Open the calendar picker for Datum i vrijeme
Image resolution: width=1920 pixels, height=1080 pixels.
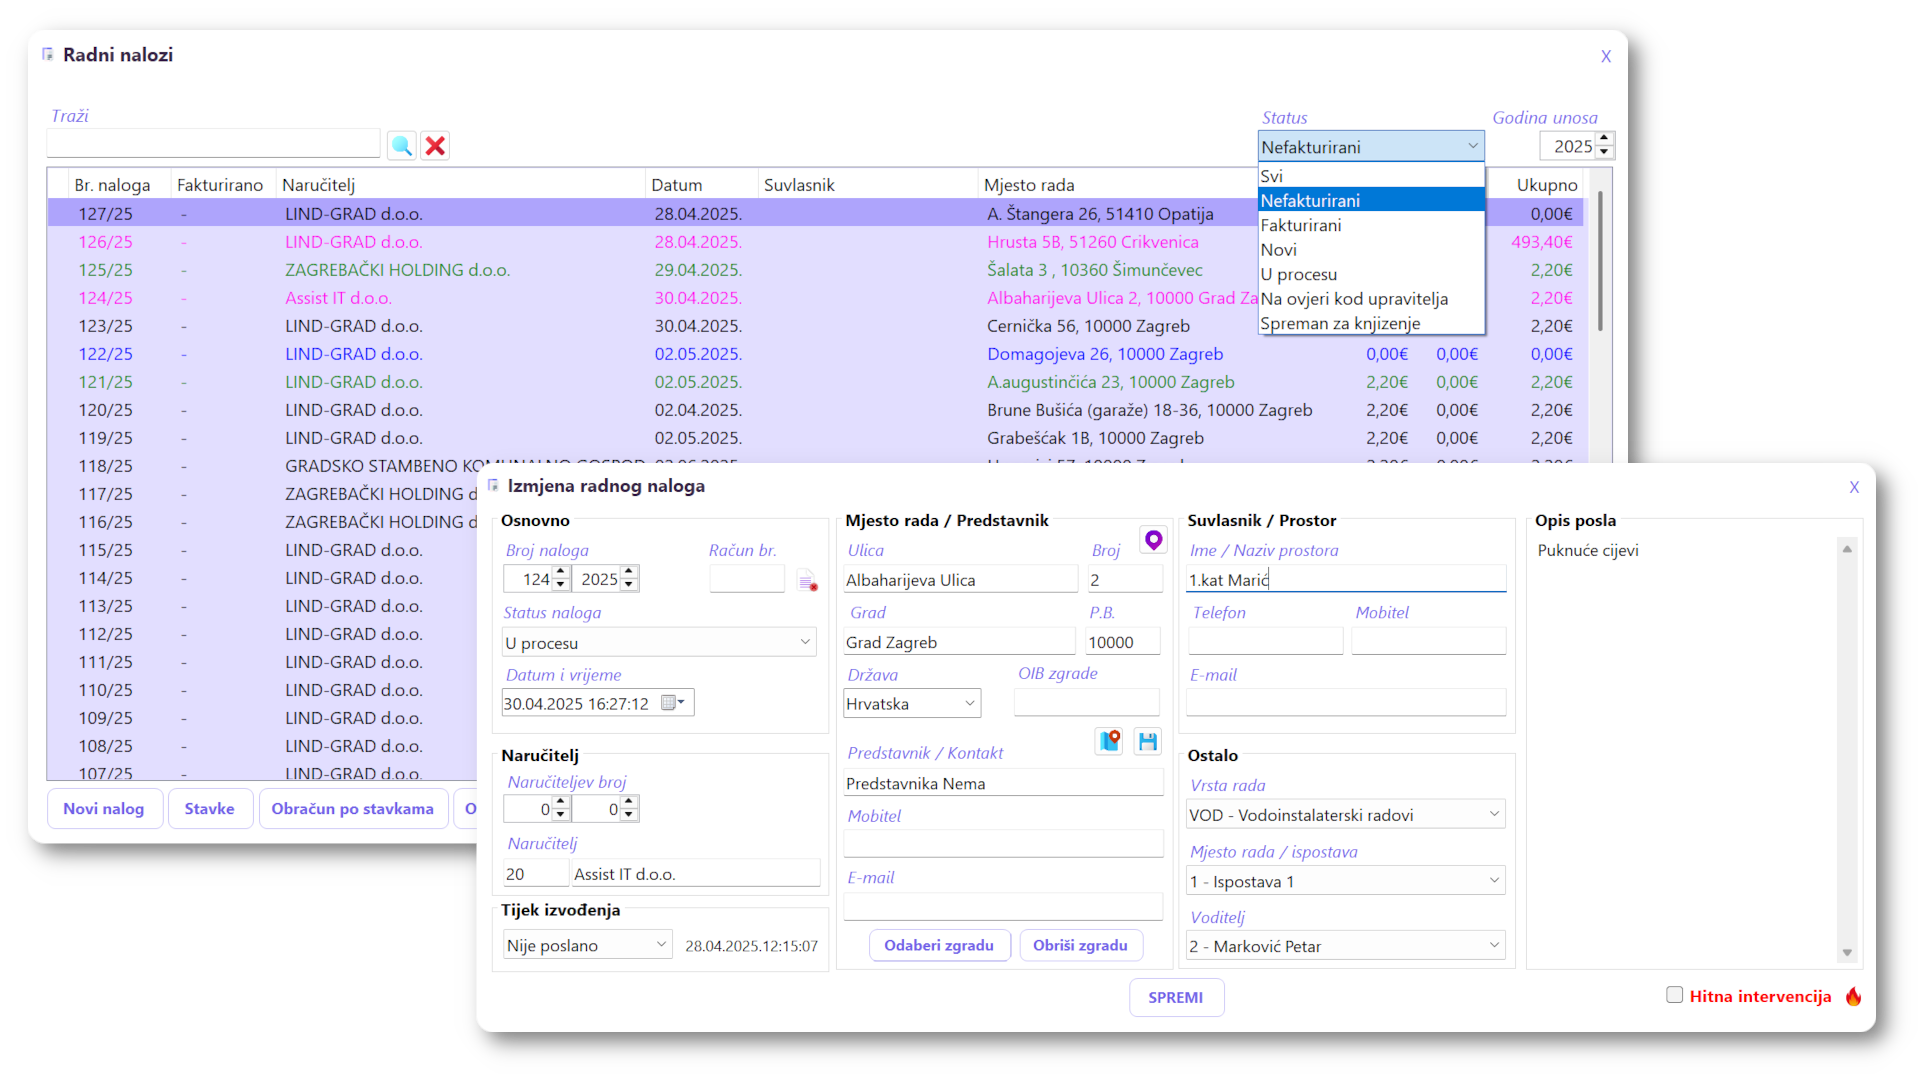pyautogui.click(x=673, y=703)
